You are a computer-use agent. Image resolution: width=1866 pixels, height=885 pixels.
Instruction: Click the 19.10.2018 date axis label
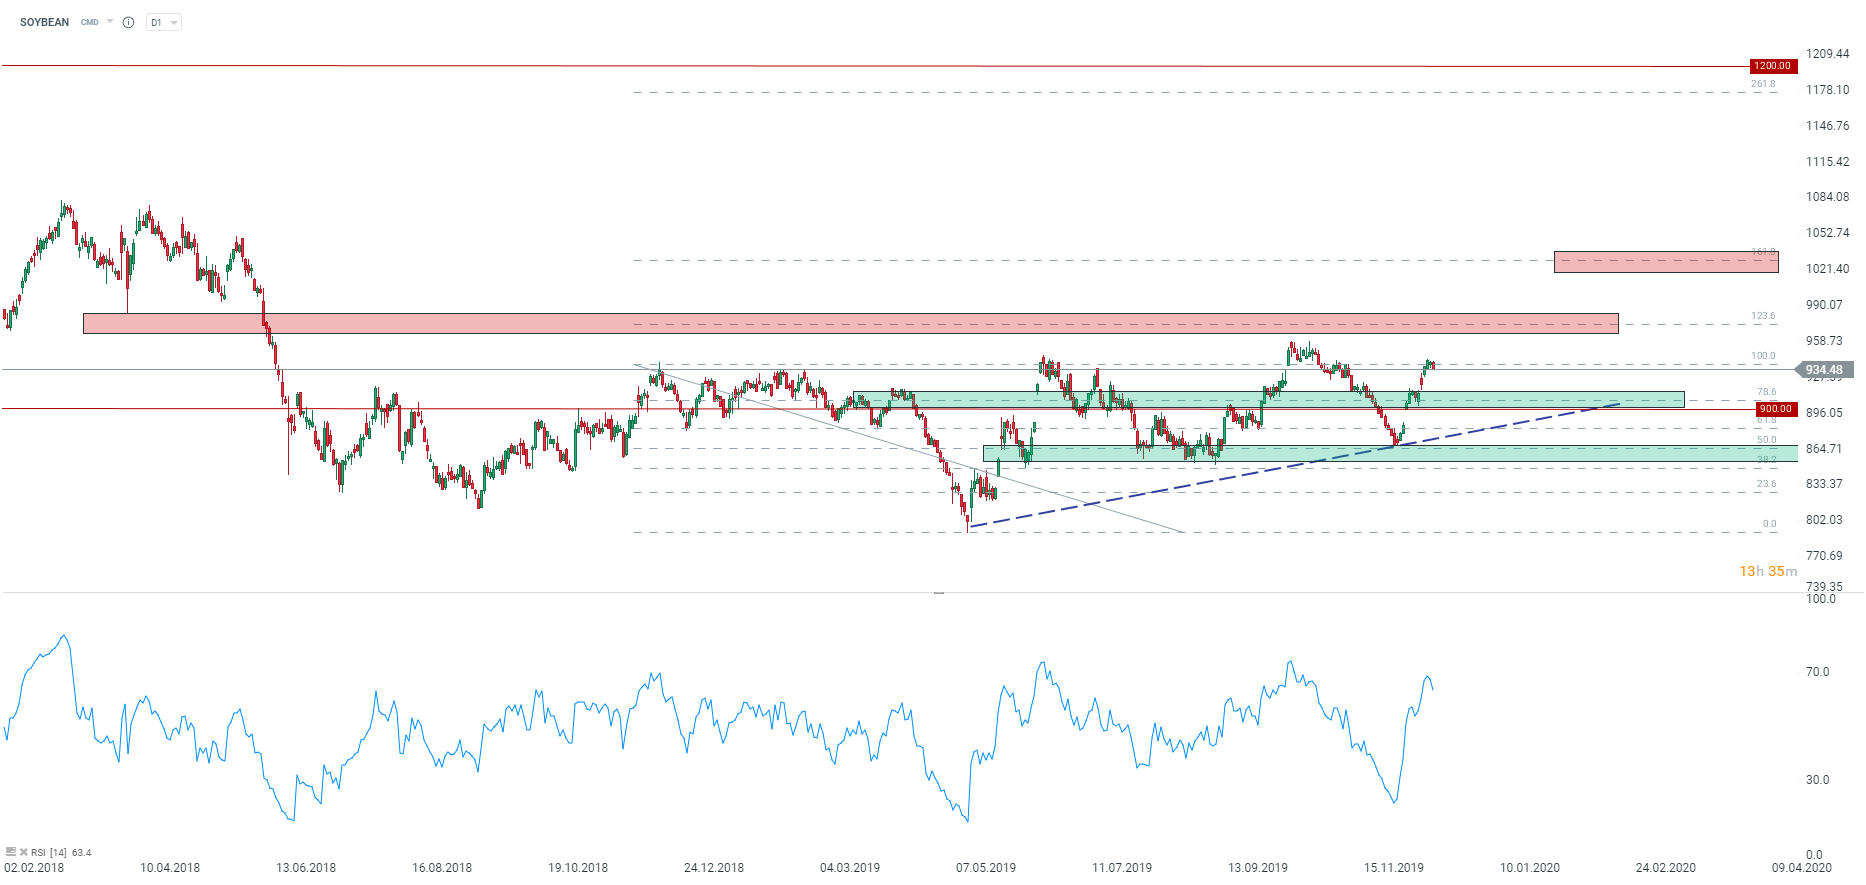point(578,868)
